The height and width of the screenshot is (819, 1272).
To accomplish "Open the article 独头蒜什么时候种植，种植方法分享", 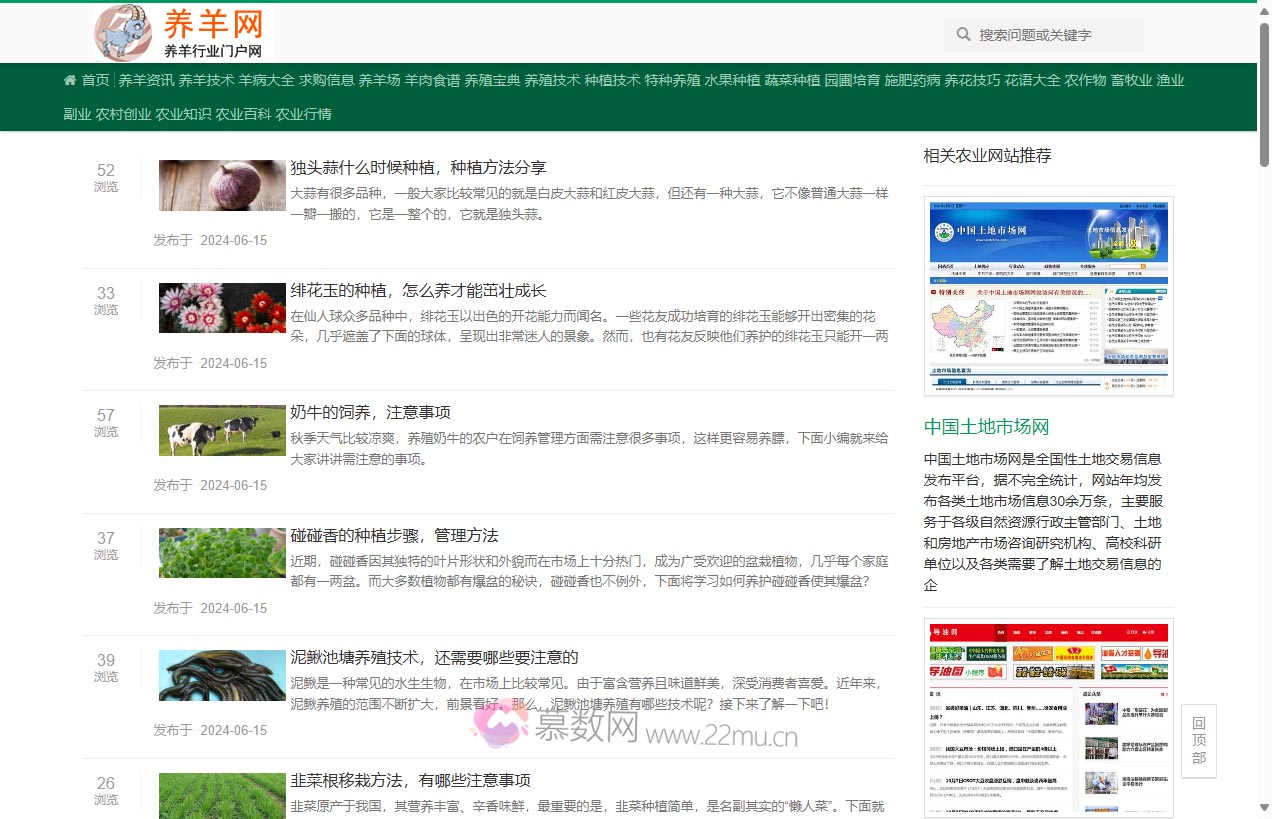I will tap(418, 167).
